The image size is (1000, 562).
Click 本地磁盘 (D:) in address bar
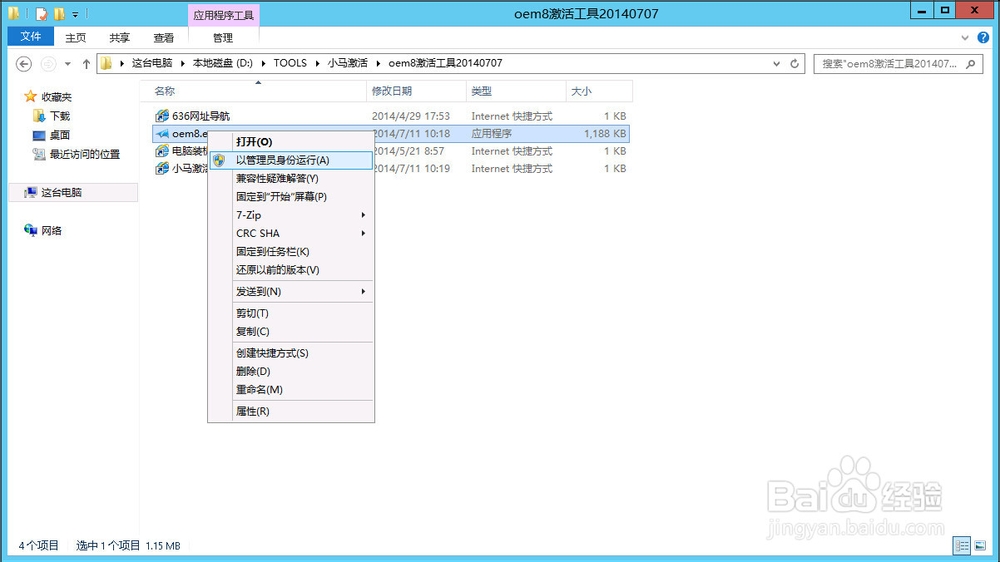click(223, 63)
